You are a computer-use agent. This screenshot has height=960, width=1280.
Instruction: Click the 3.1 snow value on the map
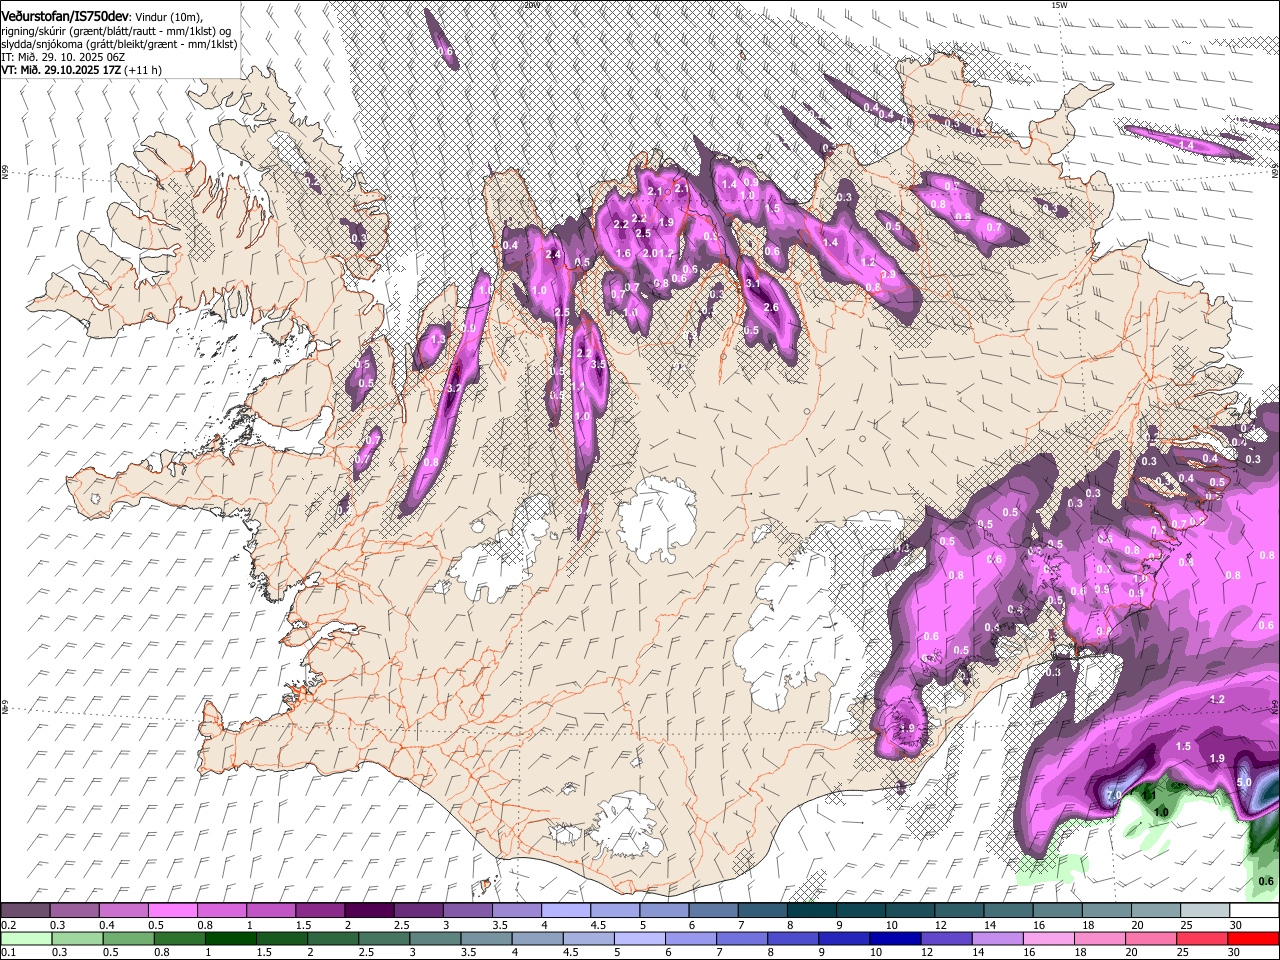(754, 284)
